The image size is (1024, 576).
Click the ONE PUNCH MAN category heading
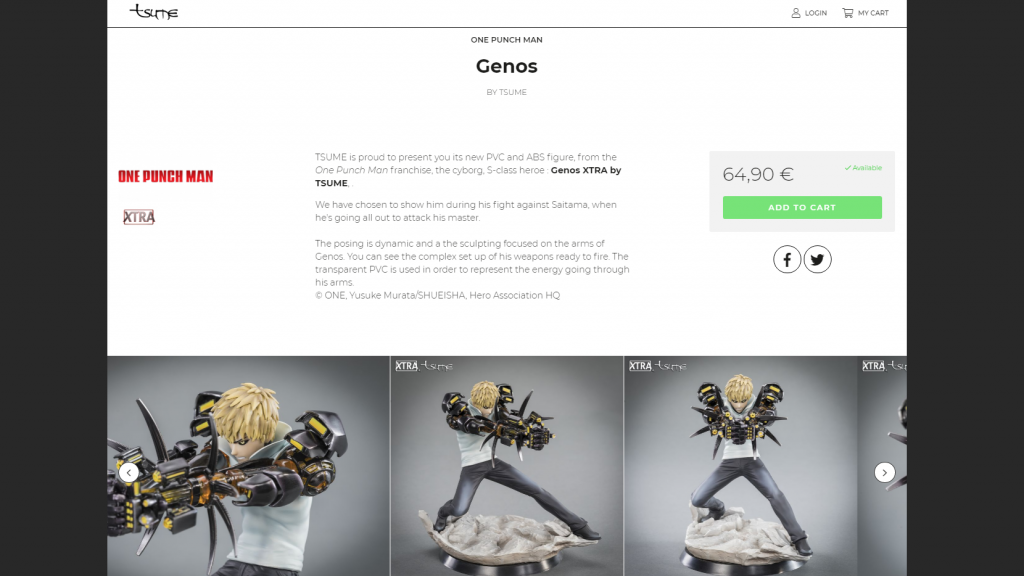[x=507, y=40]
